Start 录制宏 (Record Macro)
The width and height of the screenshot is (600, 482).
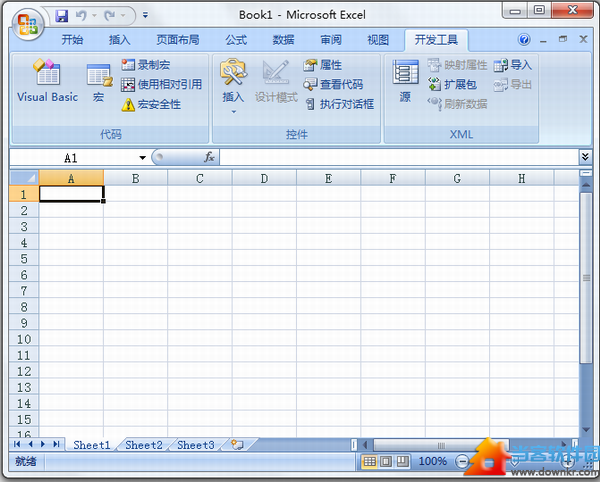coord(145,65)
